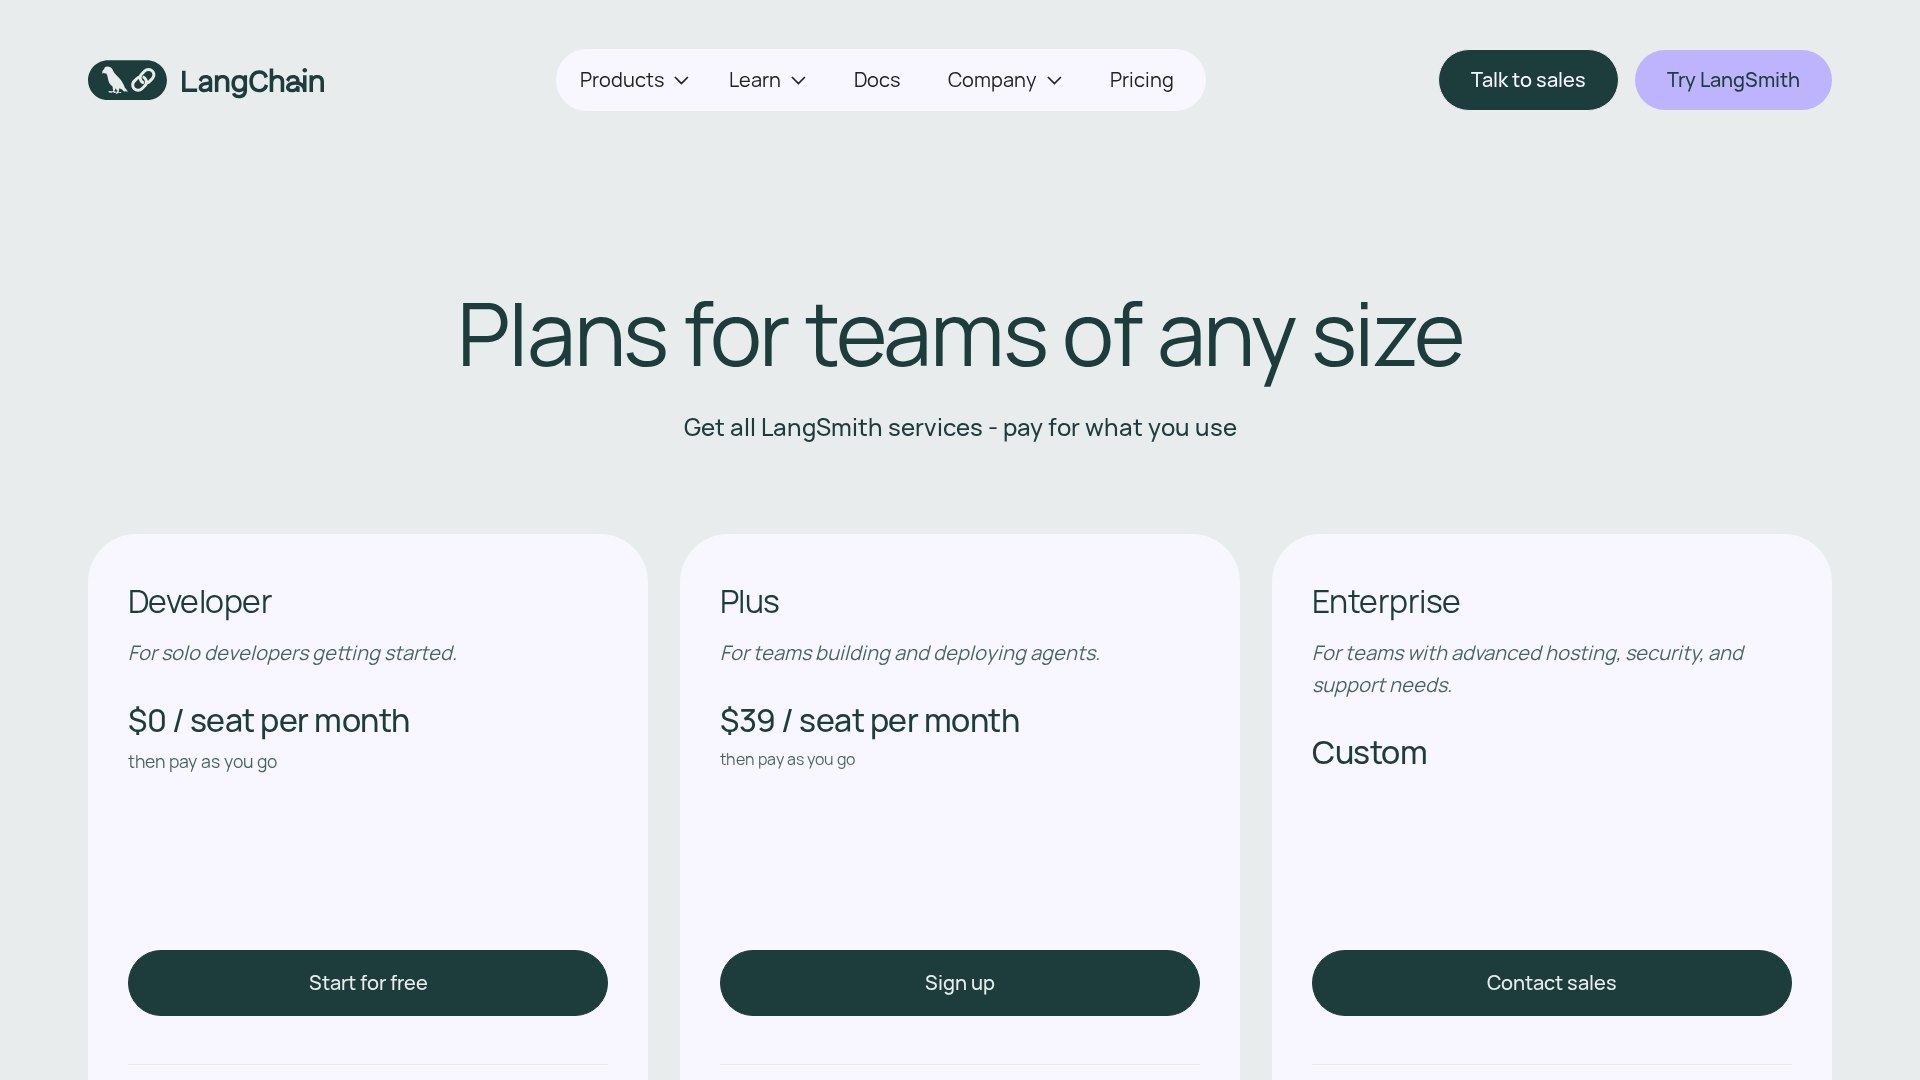Click the Try LangSmith button
The width and height of the screenshot is (1920, 1080).
pos(1732,80)
